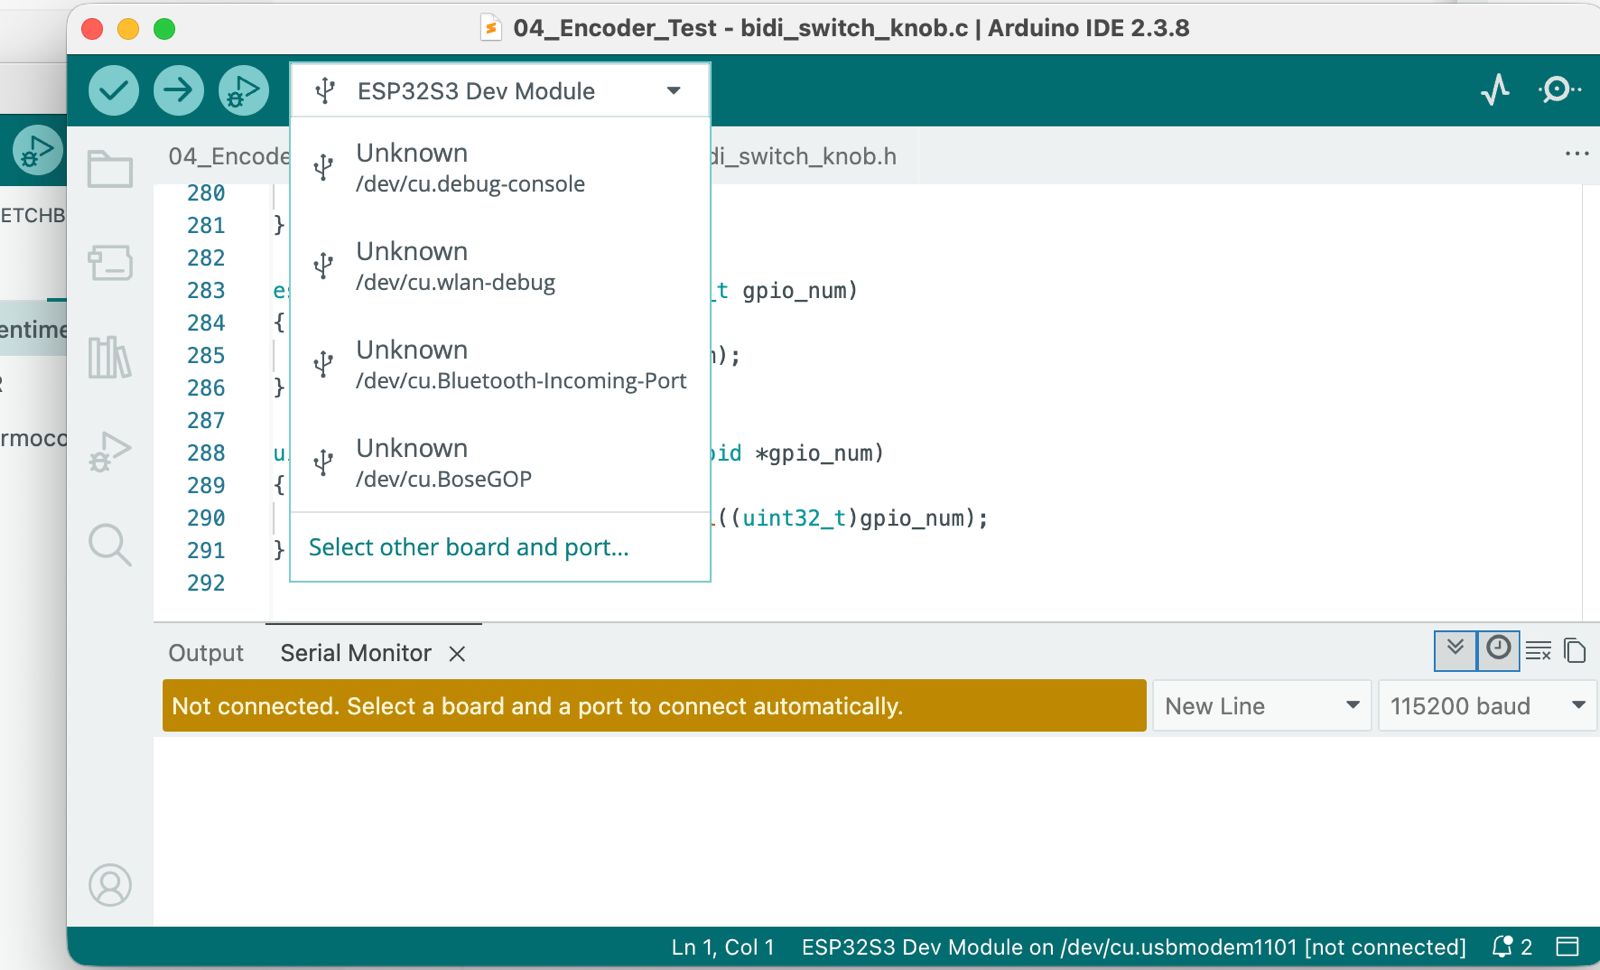Image resolution: width=1600 pixels, height=970 pixels.
Task: Click the gpio_num) text on line 283
Action: [x=800, y=291]
